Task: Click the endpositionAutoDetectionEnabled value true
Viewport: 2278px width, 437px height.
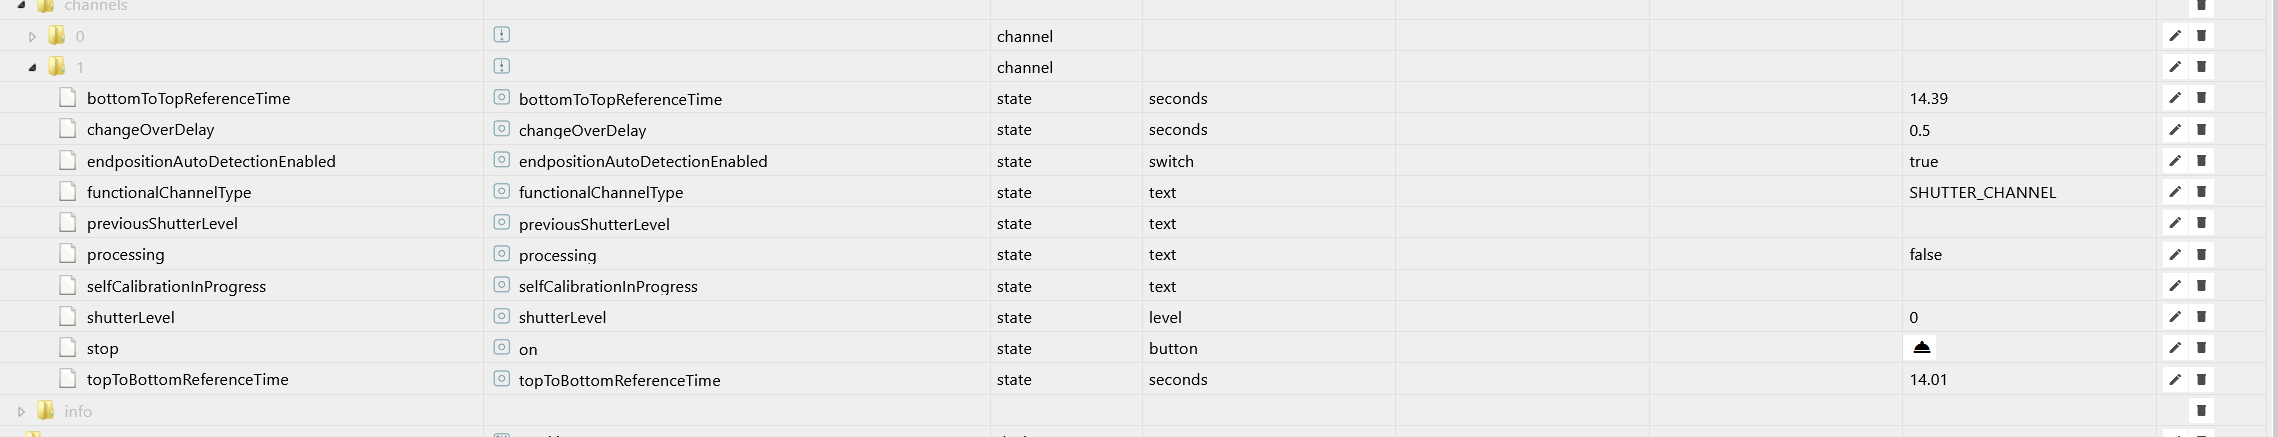Action: click(1923, 161)
